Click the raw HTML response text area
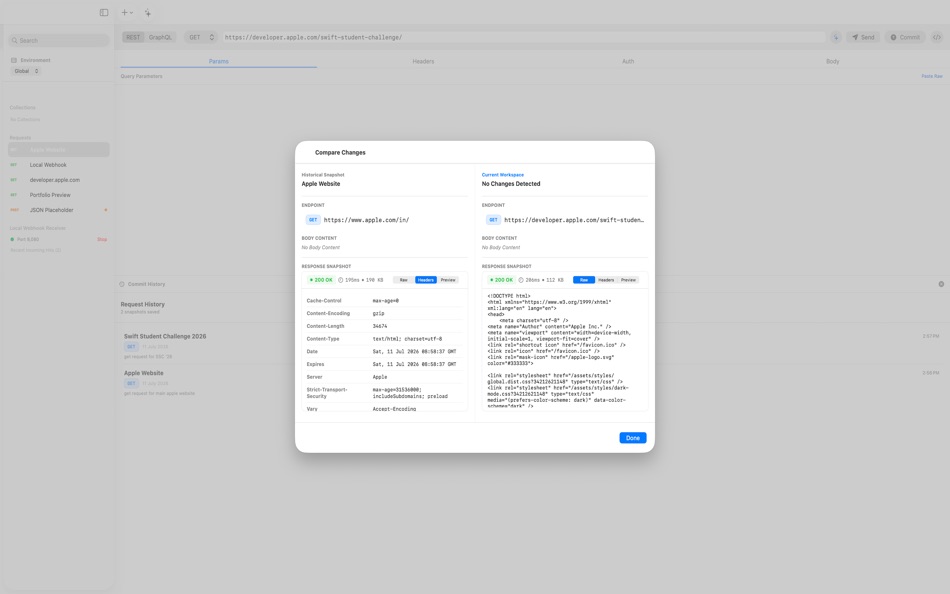 click(565, 350)
